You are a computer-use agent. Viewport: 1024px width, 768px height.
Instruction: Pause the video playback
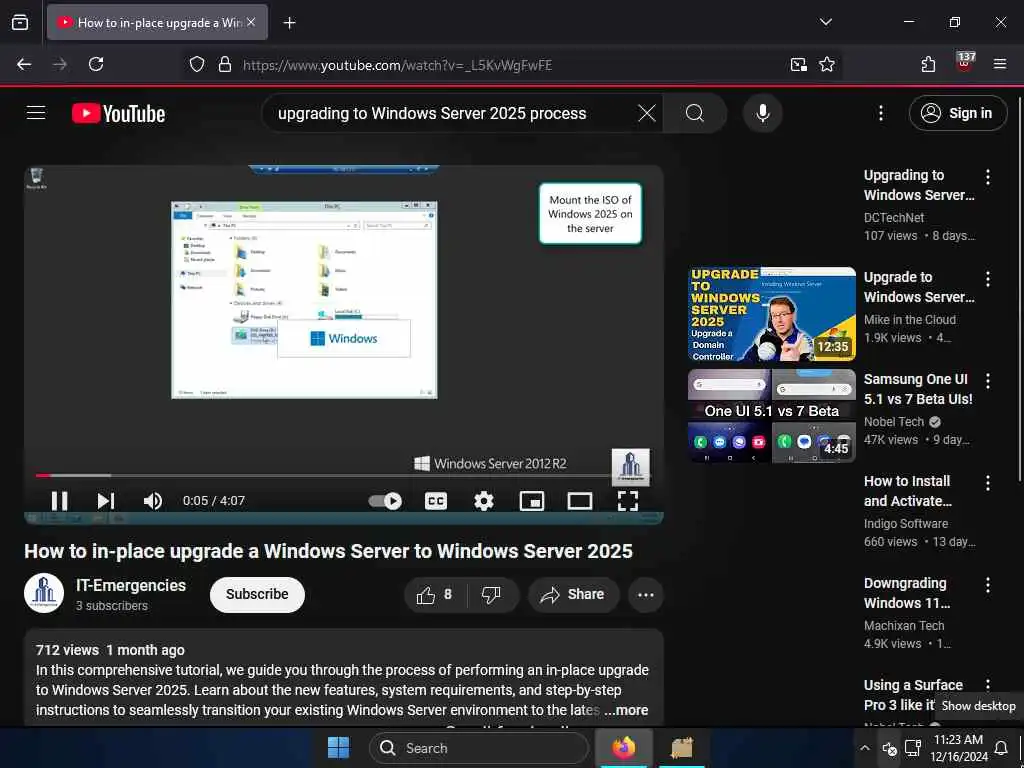pos(59,501)
